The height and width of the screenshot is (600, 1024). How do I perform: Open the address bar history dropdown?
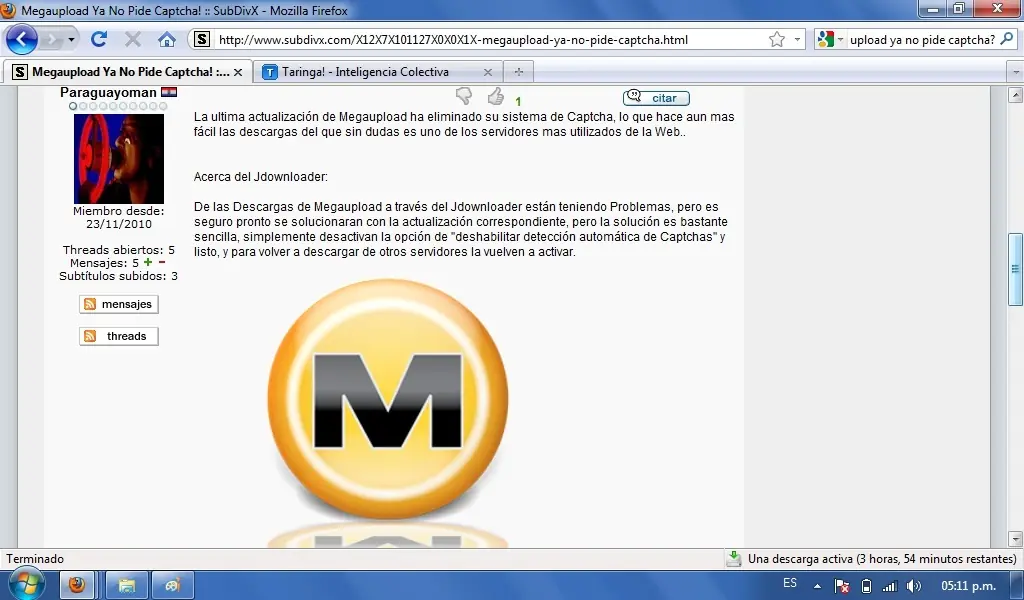pos(797,40)
